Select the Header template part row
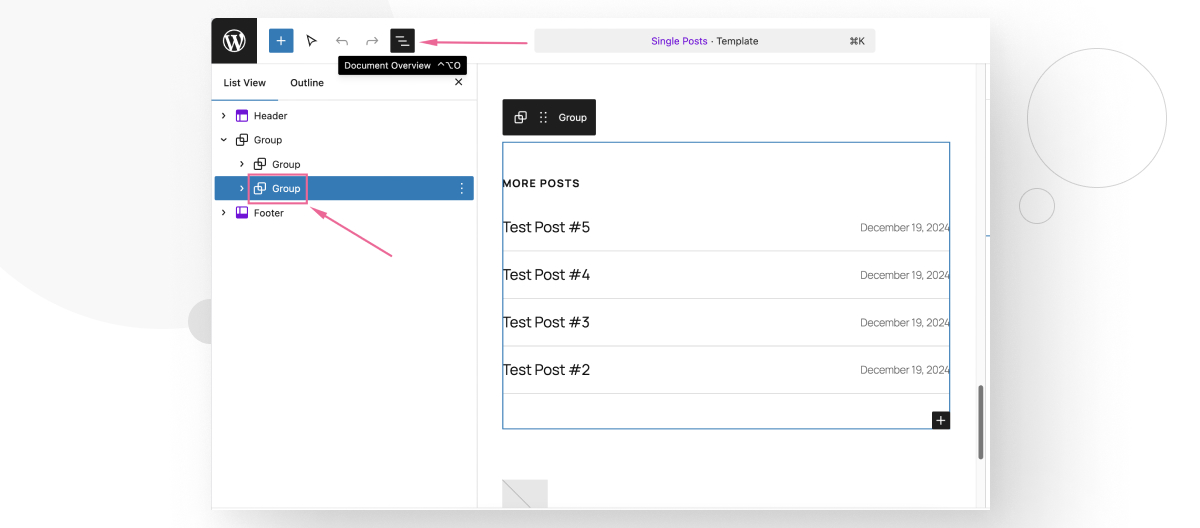The width and height of the screenshot is (1200, 528). [344, 116]
